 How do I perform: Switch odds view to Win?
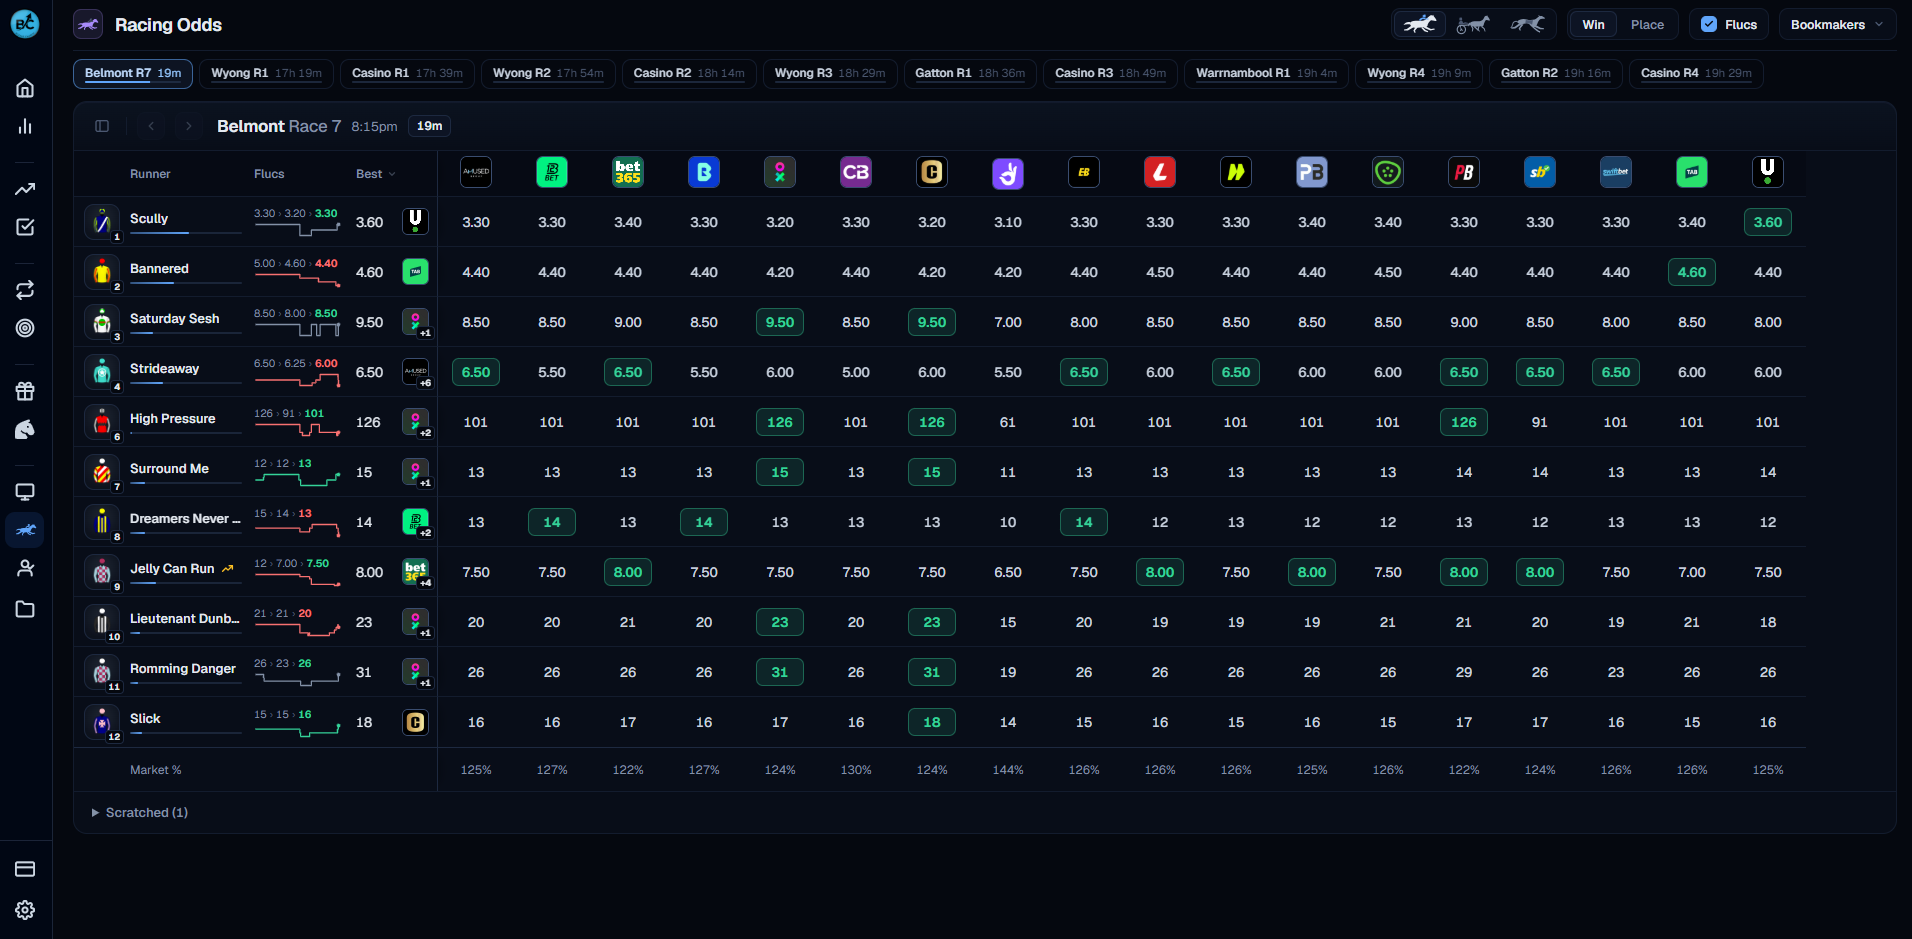click(x=1594, y=24)
